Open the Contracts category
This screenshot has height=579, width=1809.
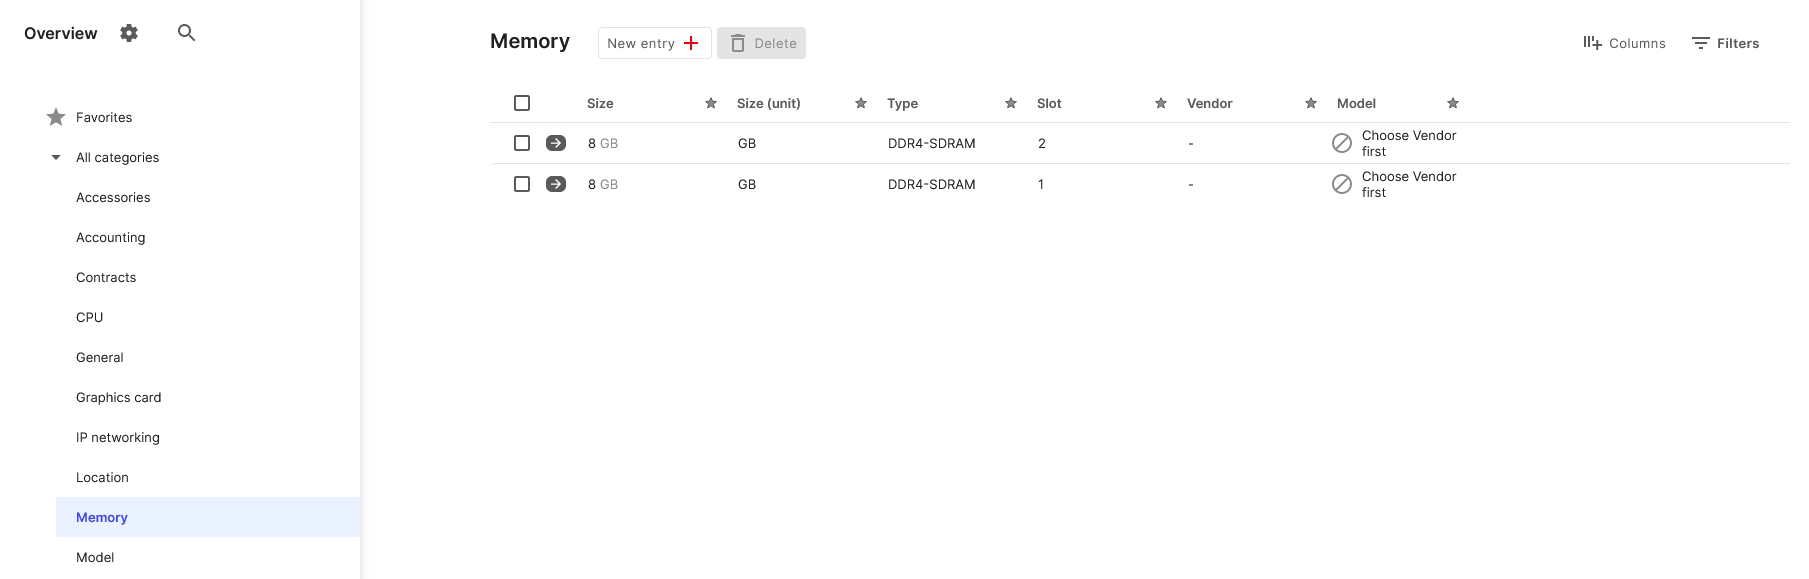[x=106, y=277]
